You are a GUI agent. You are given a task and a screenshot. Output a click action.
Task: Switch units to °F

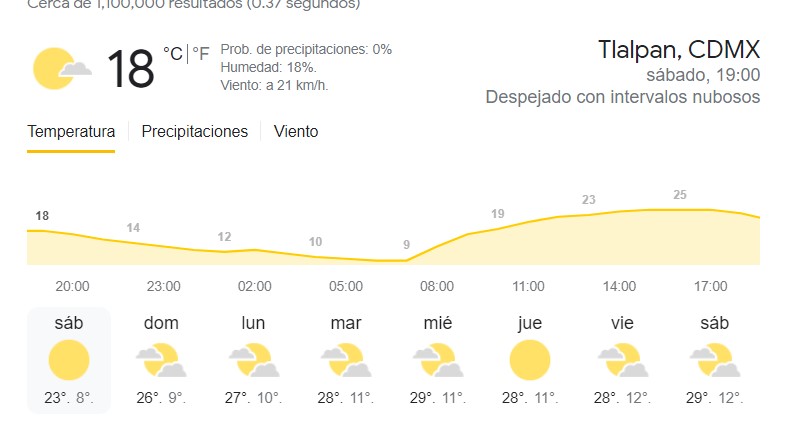click(201, 53)
